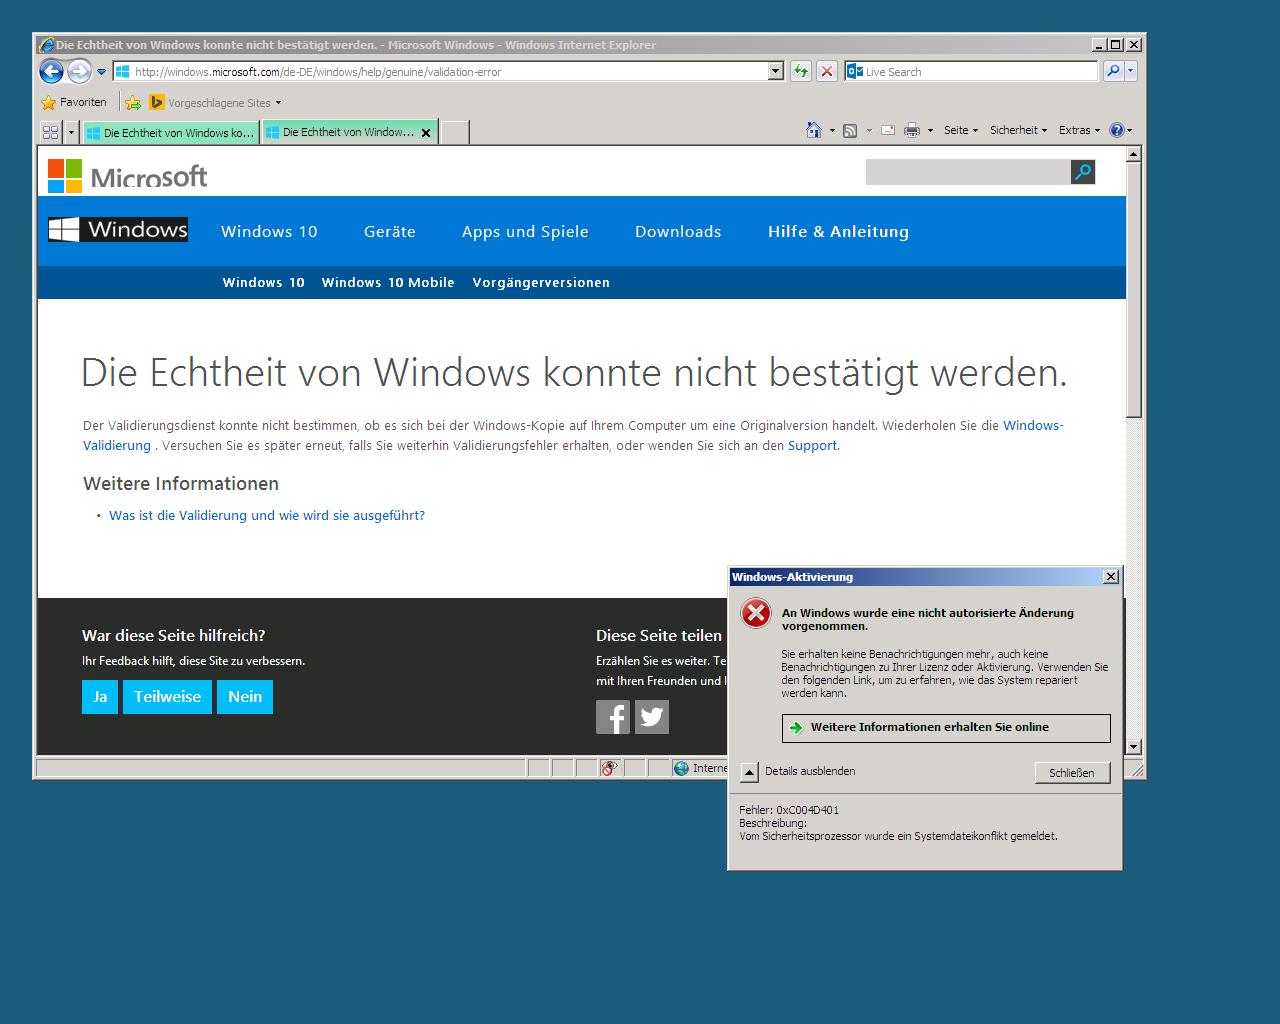The width and height of the screenshot is (1280, 1024).
Task: Go to the Home page icon
Action: coord(814,130)
